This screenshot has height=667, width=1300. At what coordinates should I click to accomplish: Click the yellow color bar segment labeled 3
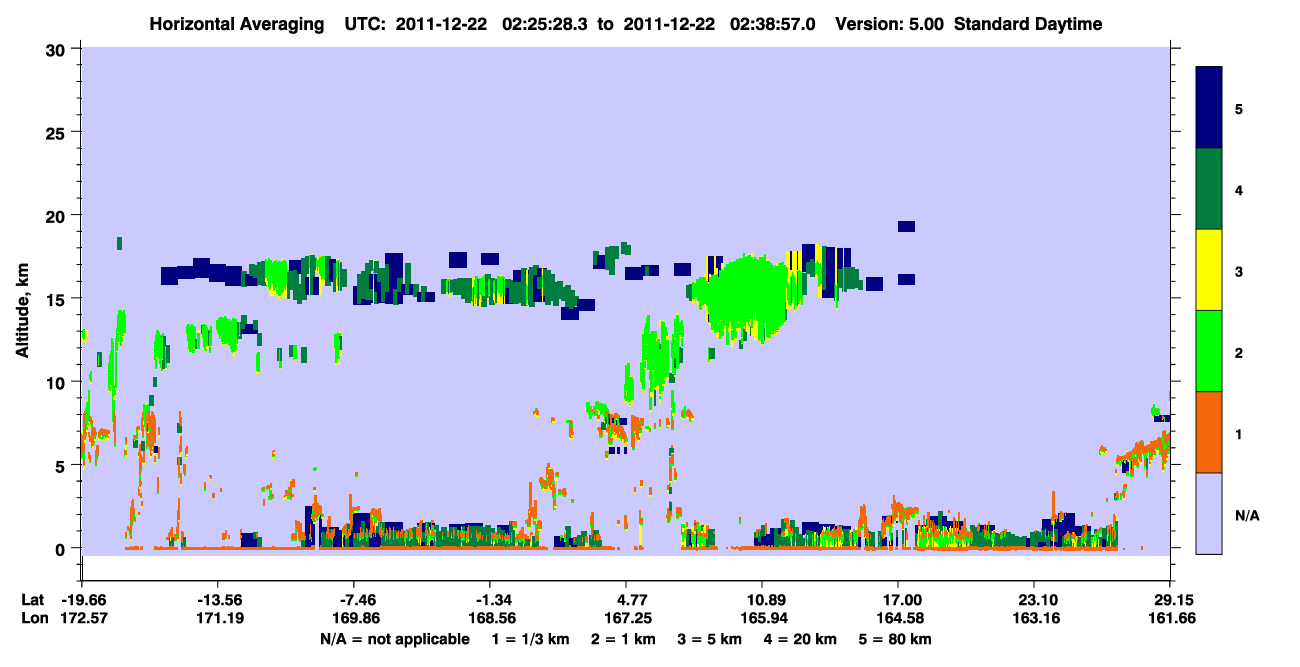coord(1209,269)
